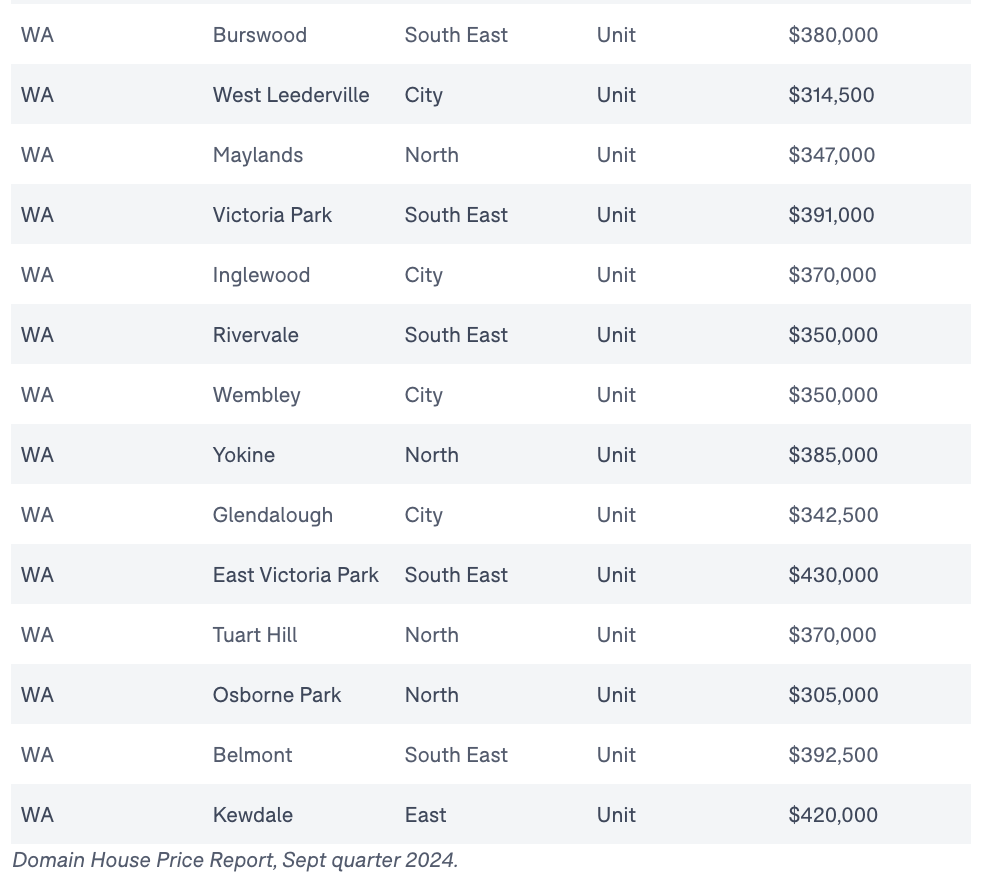This screenshot has height=884, width=988.
Task: Click the Domain House Price Report caption
Action: point(235,860)
